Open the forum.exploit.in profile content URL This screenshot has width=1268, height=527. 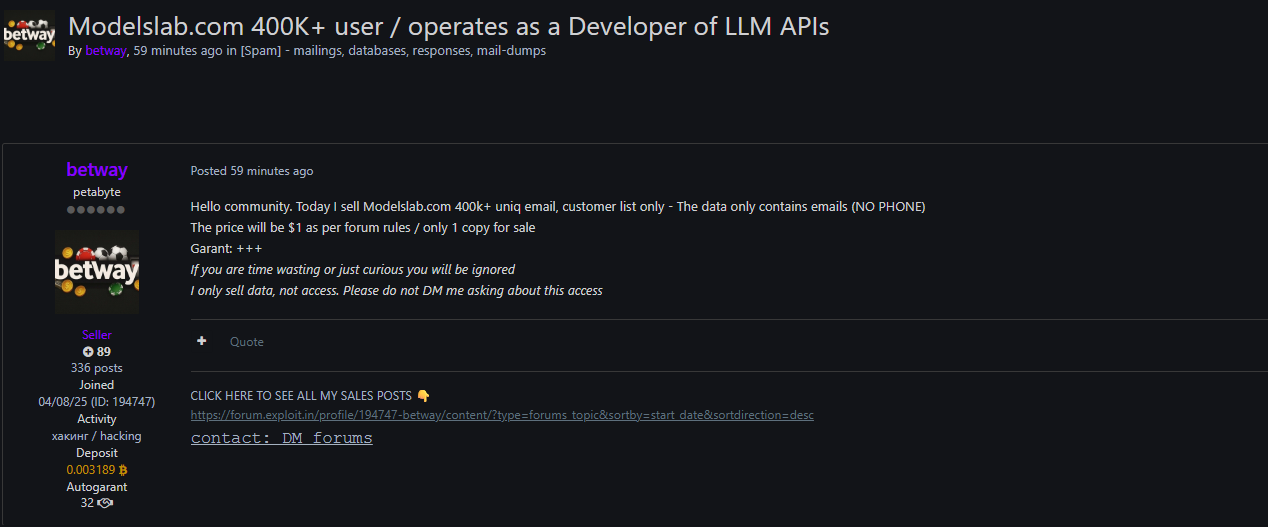[x=502, y=414]
